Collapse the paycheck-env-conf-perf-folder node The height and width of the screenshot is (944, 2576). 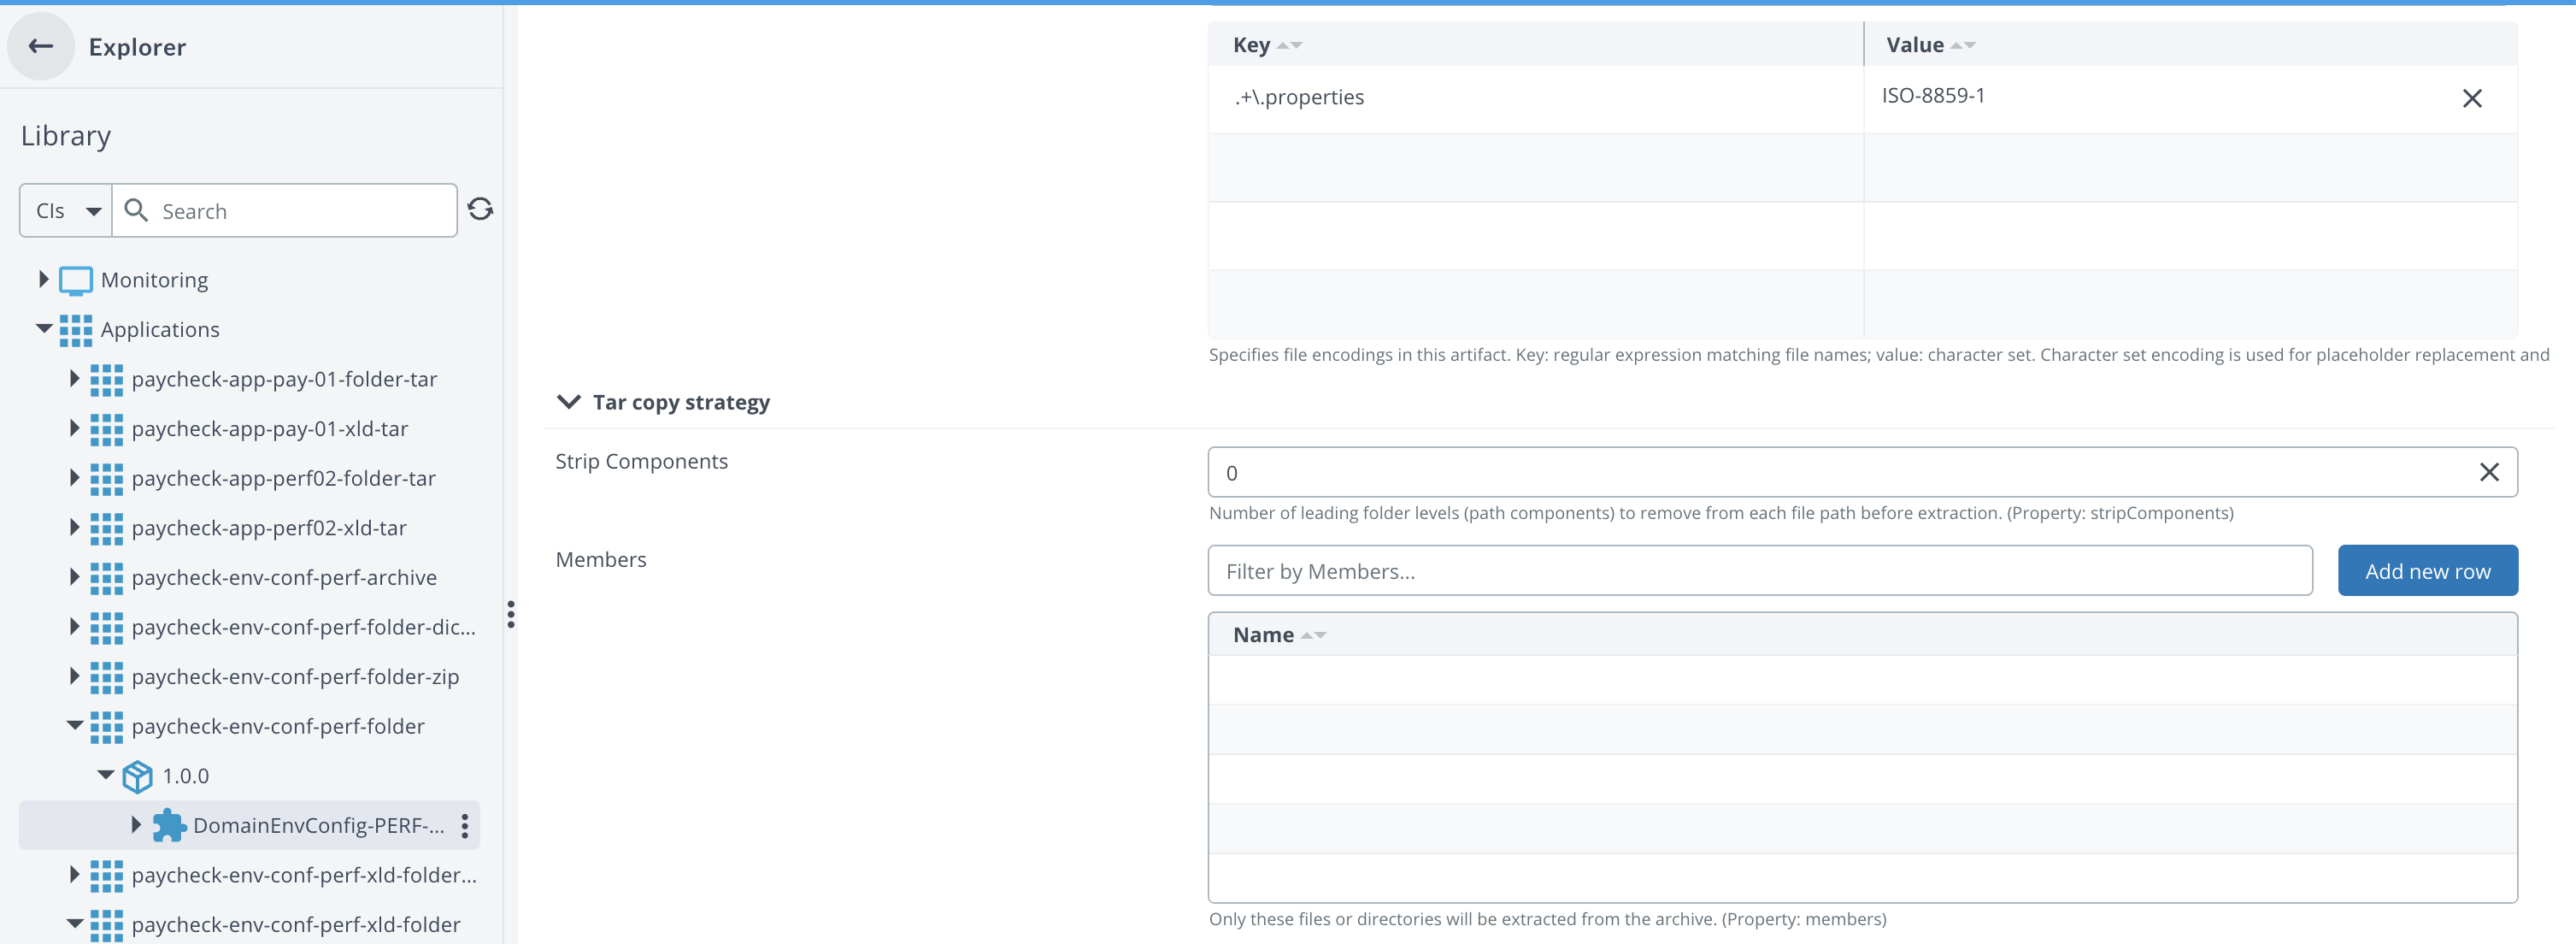click(75, 726)
